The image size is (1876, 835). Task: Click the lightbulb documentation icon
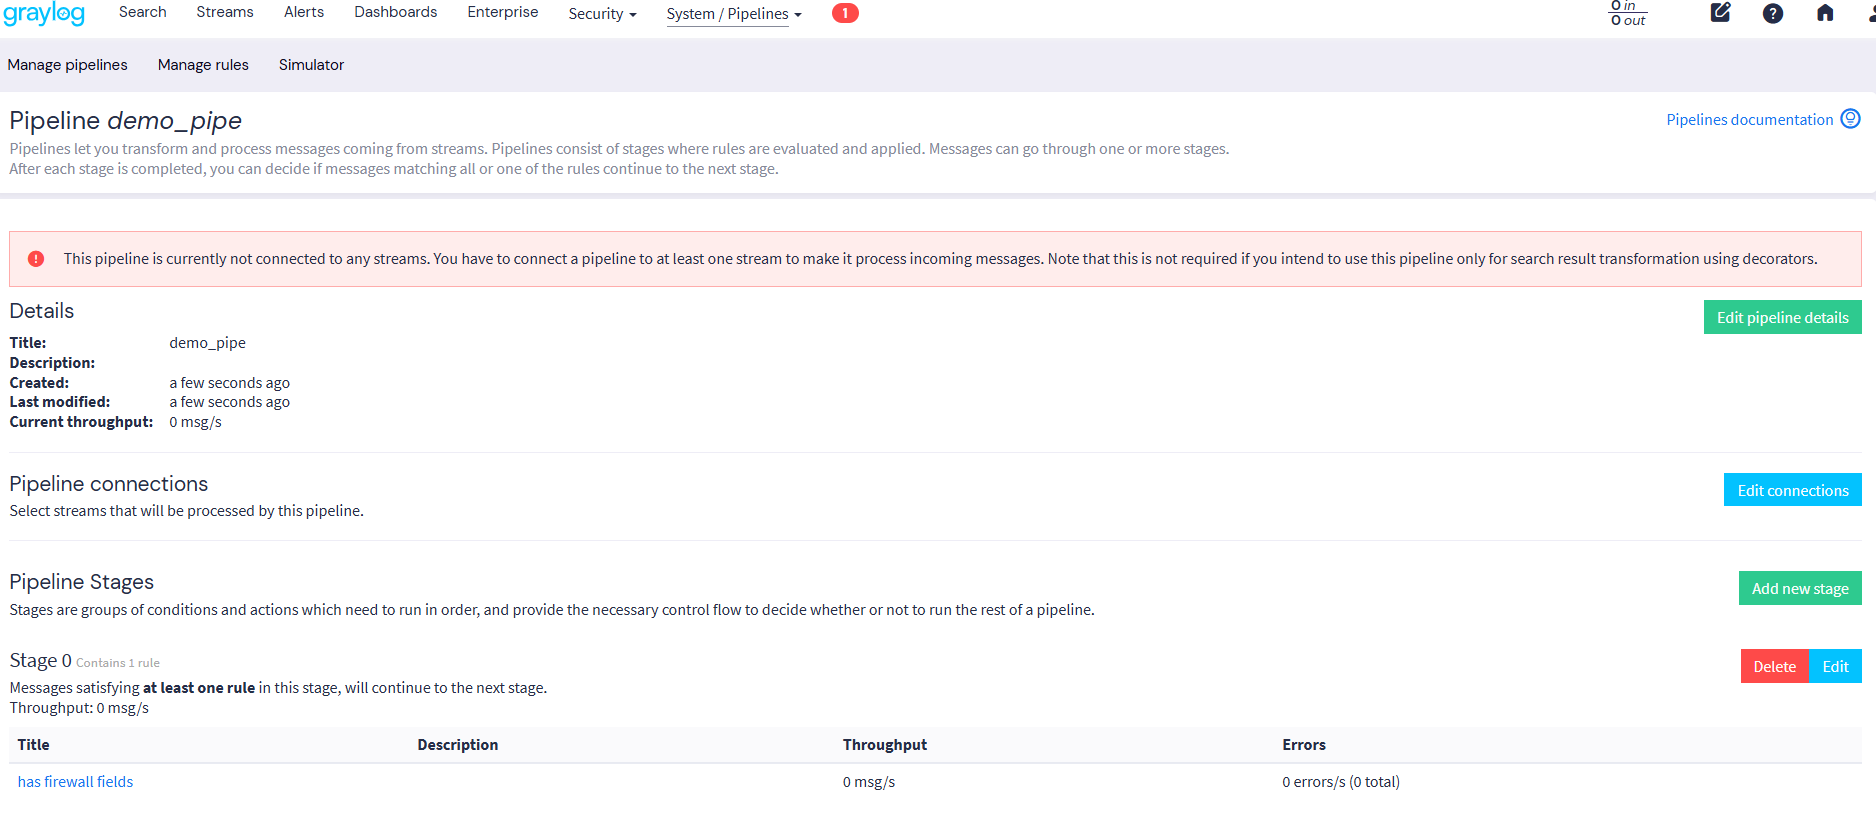(1851, 119)
